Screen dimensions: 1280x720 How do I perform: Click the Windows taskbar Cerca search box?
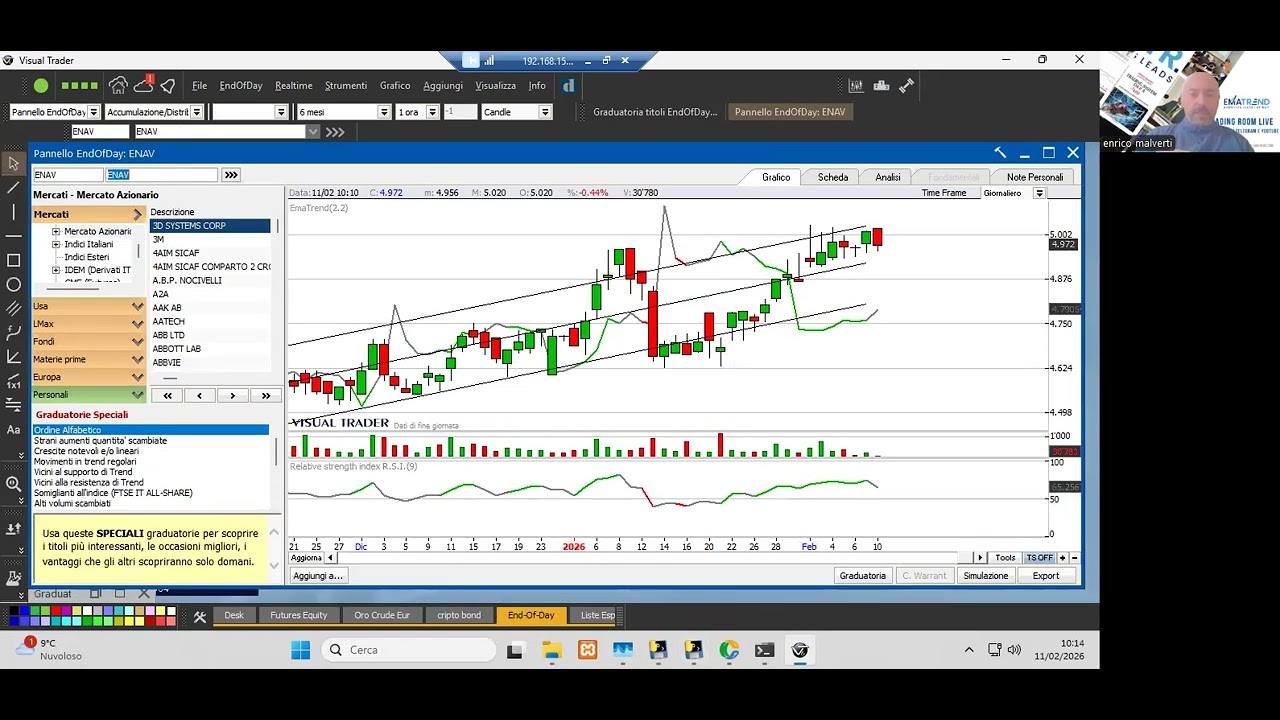(x=410, y=650)
